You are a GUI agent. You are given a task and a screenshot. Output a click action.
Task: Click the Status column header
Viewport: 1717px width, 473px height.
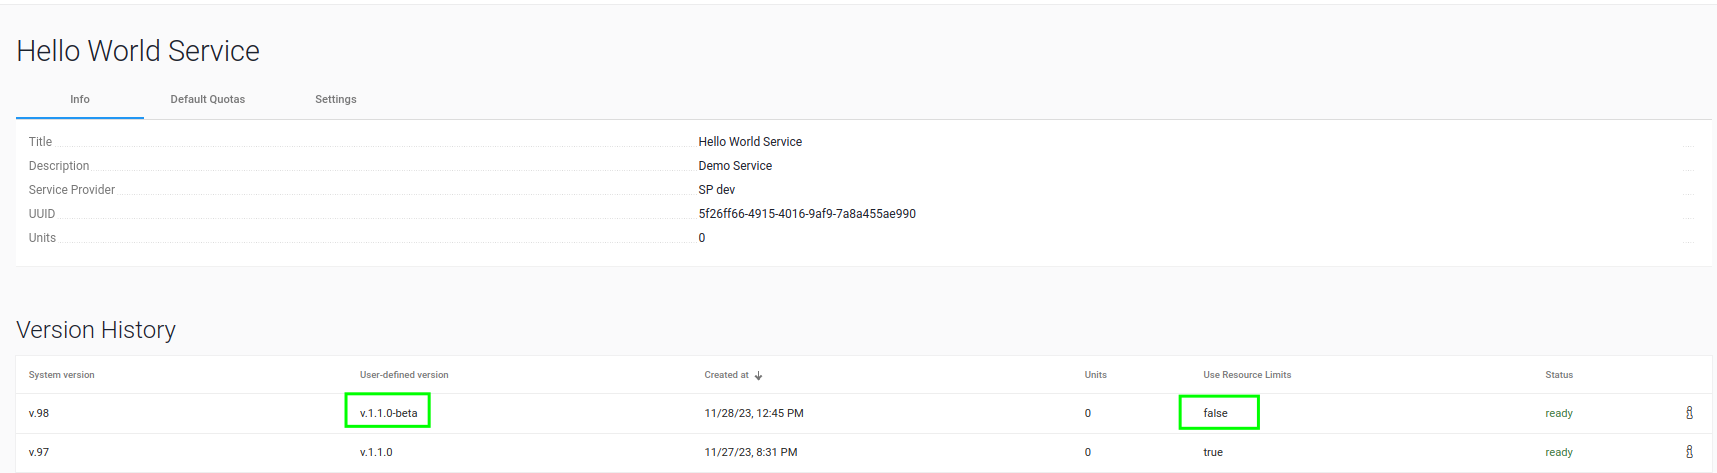click(x=1558, y=375)
